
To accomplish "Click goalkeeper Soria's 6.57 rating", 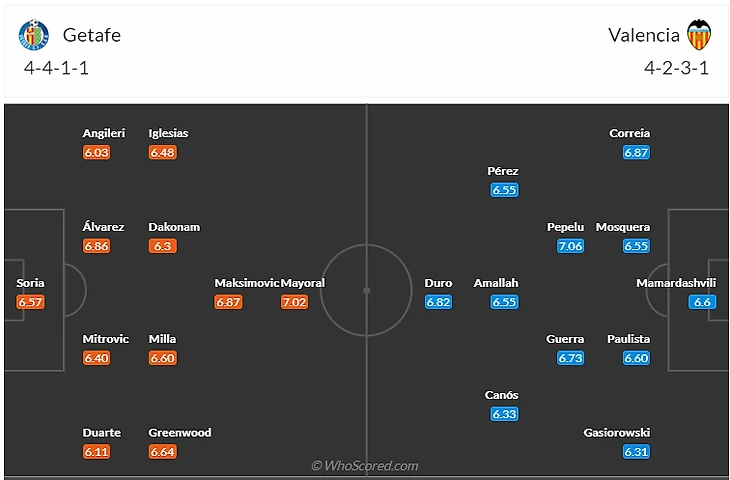I will (31, 302).
